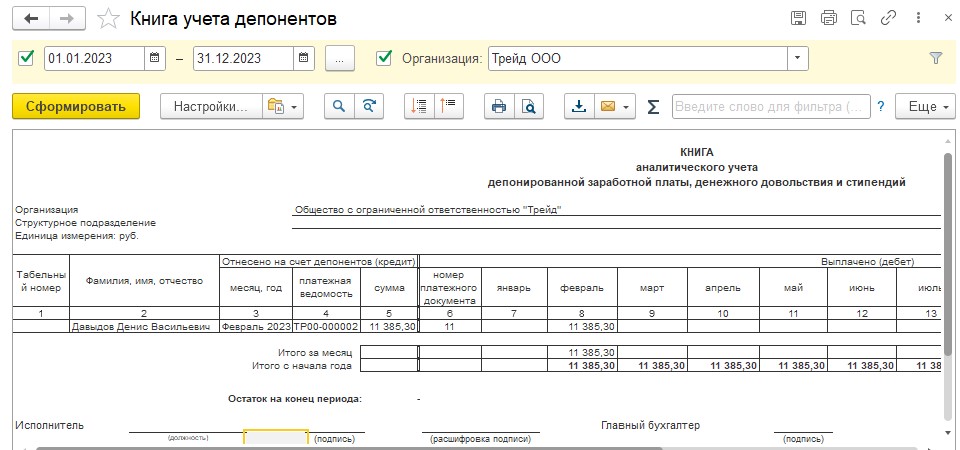The width and height of the screenshot is (960, 450).
Task: Go back with the left arrow button
Action: pos(31,18)
